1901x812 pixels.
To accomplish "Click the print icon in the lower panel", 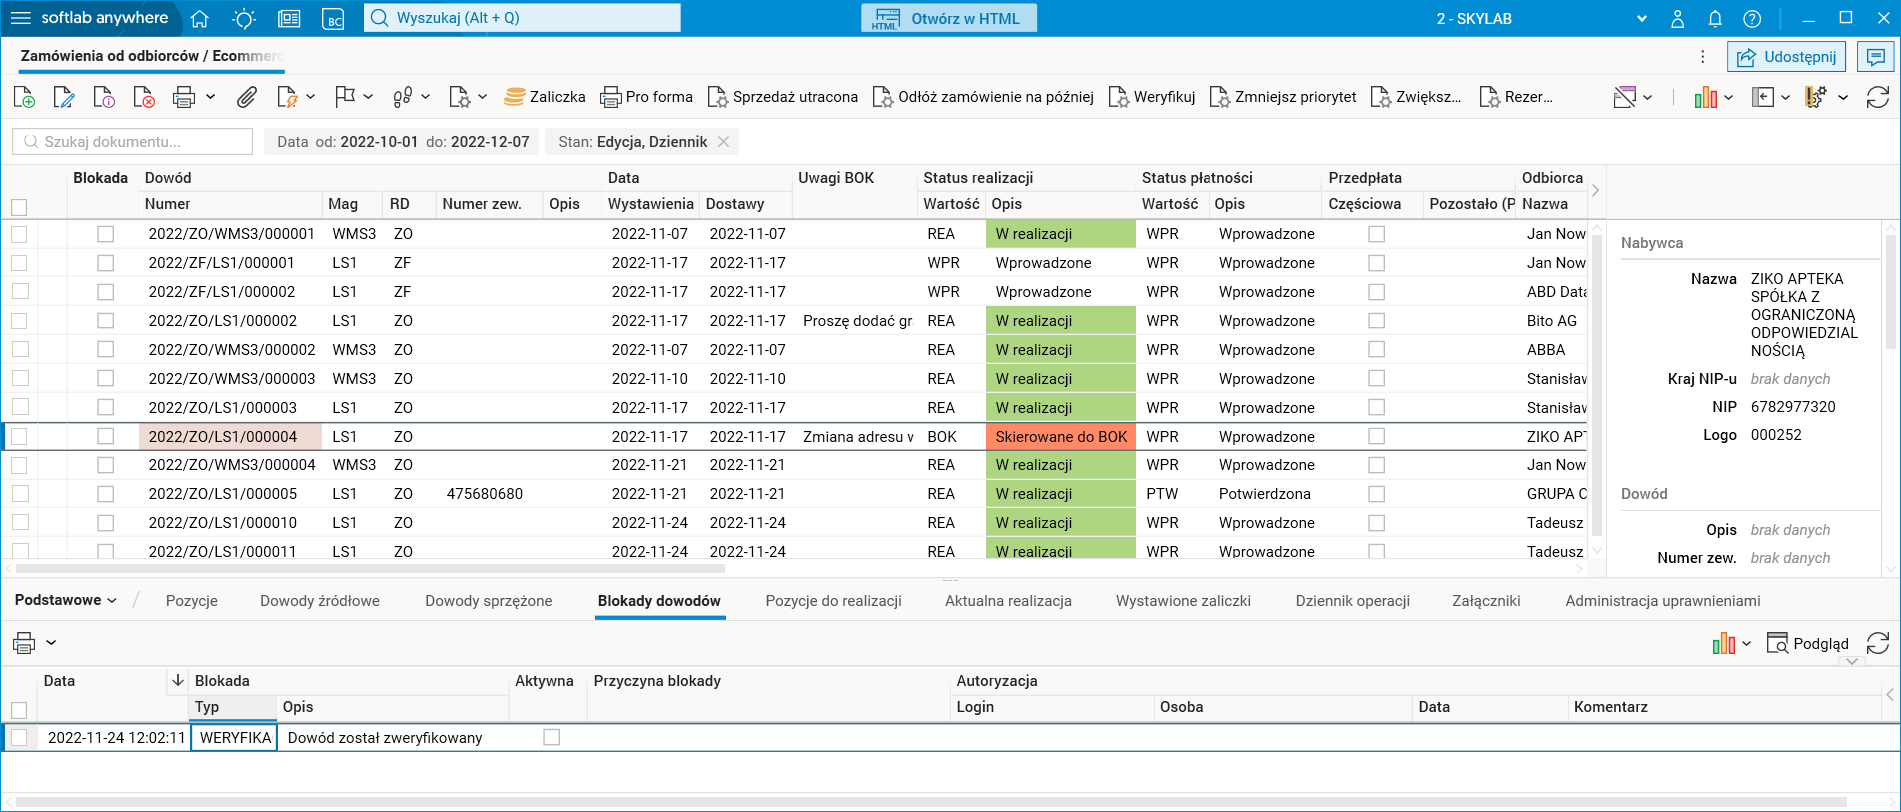I will [24, 643].
